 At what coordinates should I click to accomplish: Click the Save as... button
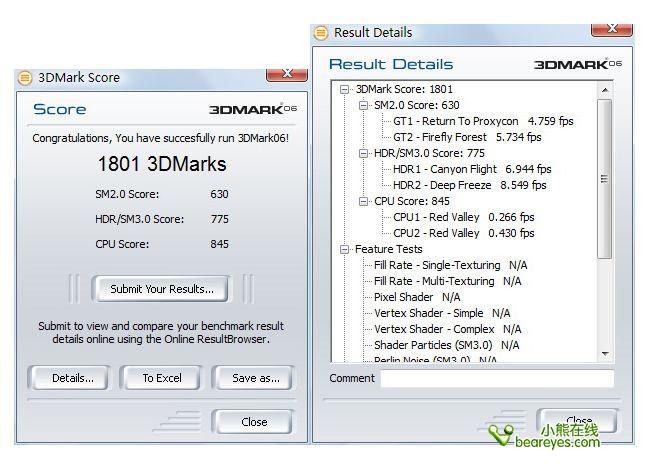pyautogui.click(x=255, y=378)
